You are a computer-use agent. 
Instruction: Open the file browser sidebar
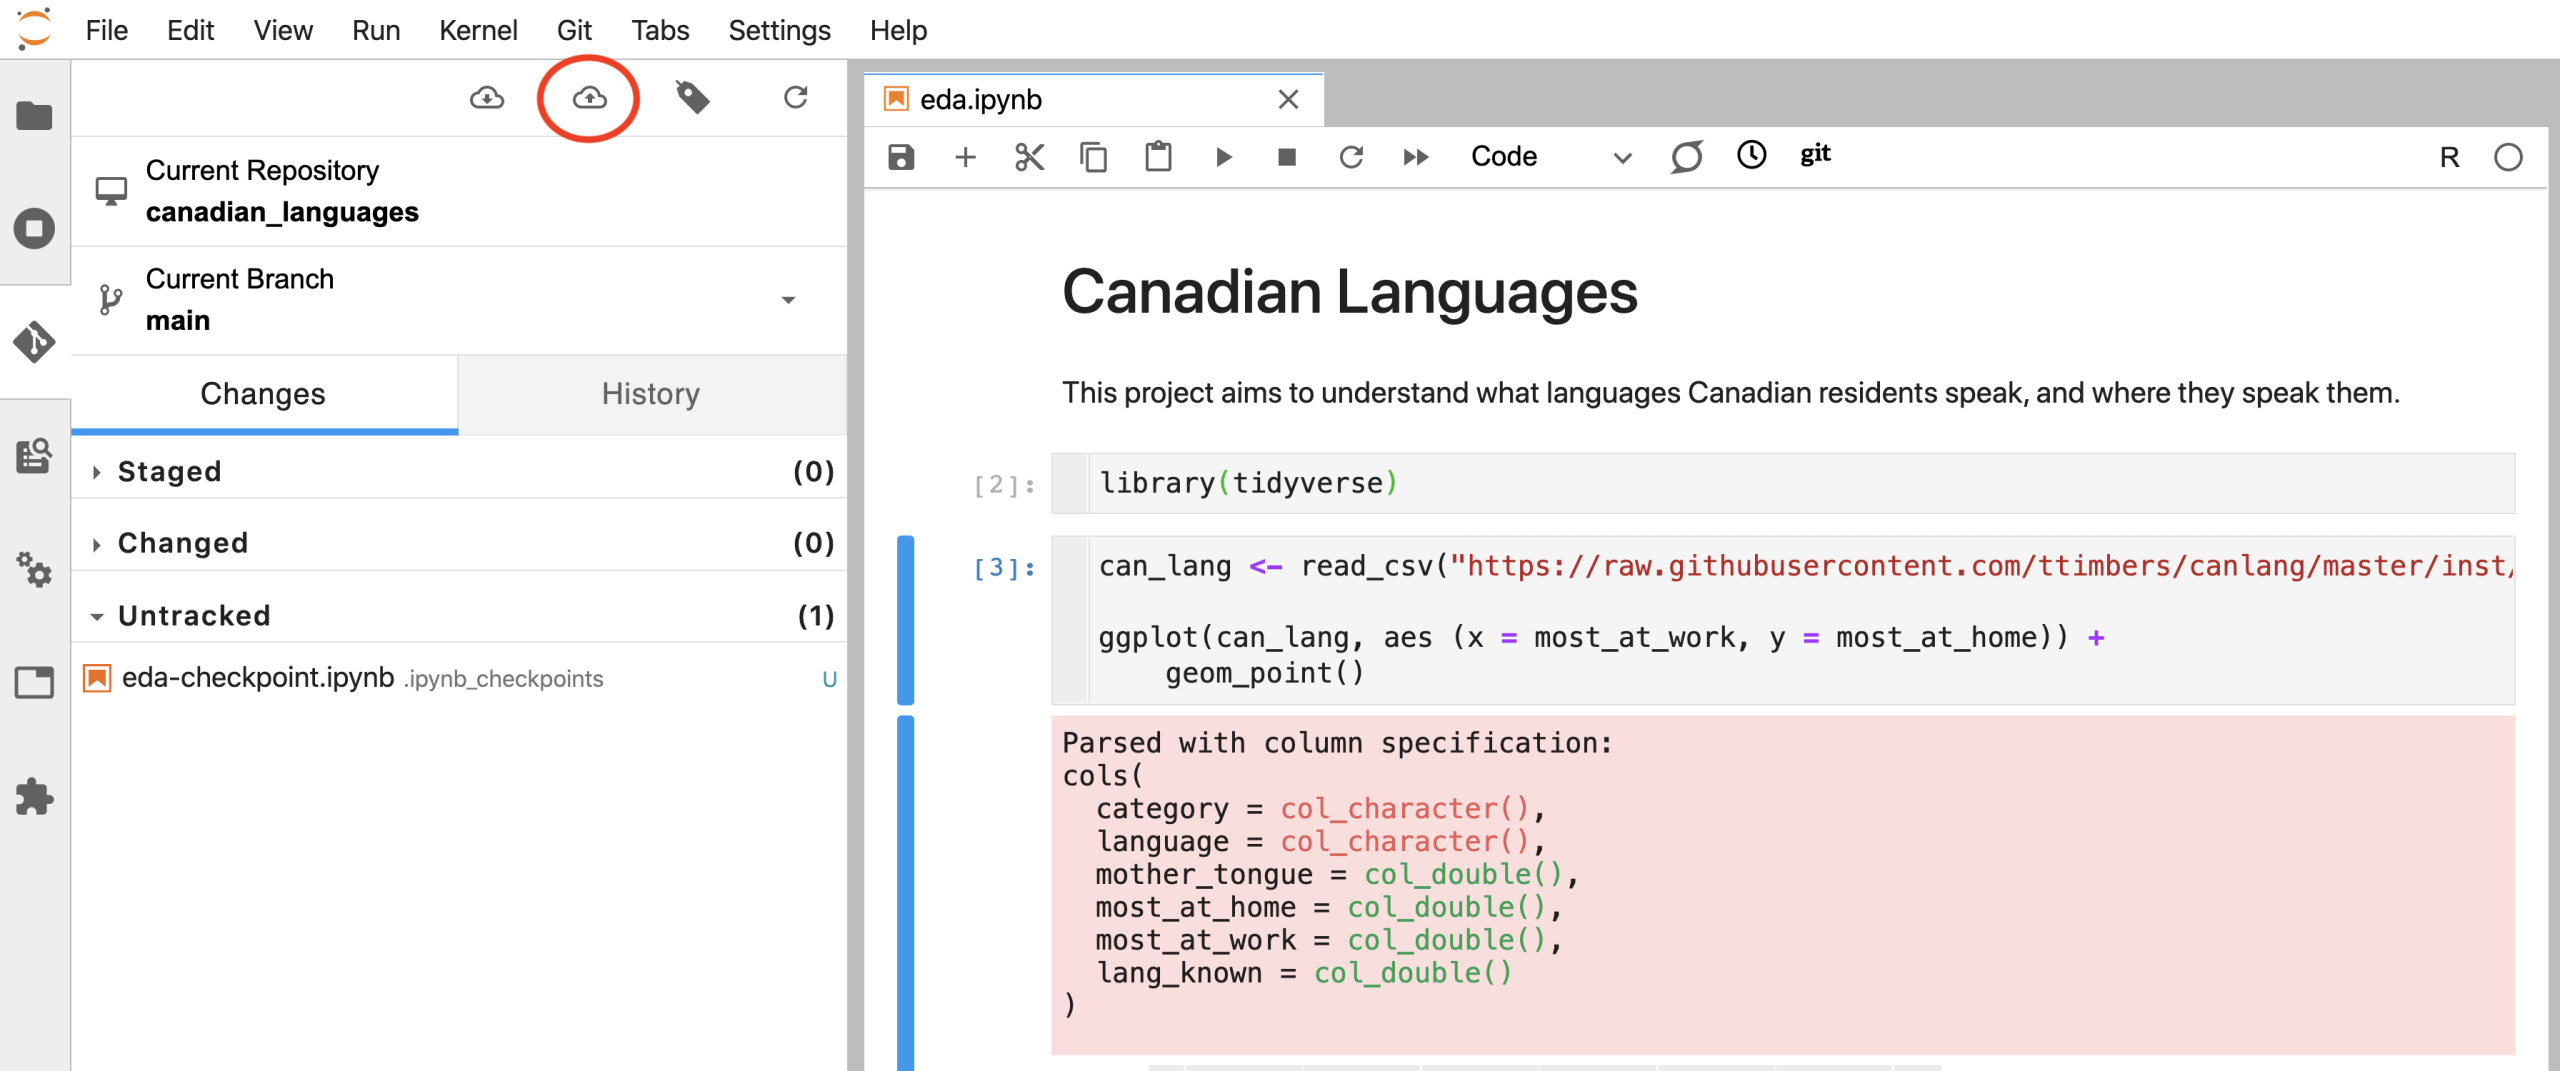[x=34, y=116]
